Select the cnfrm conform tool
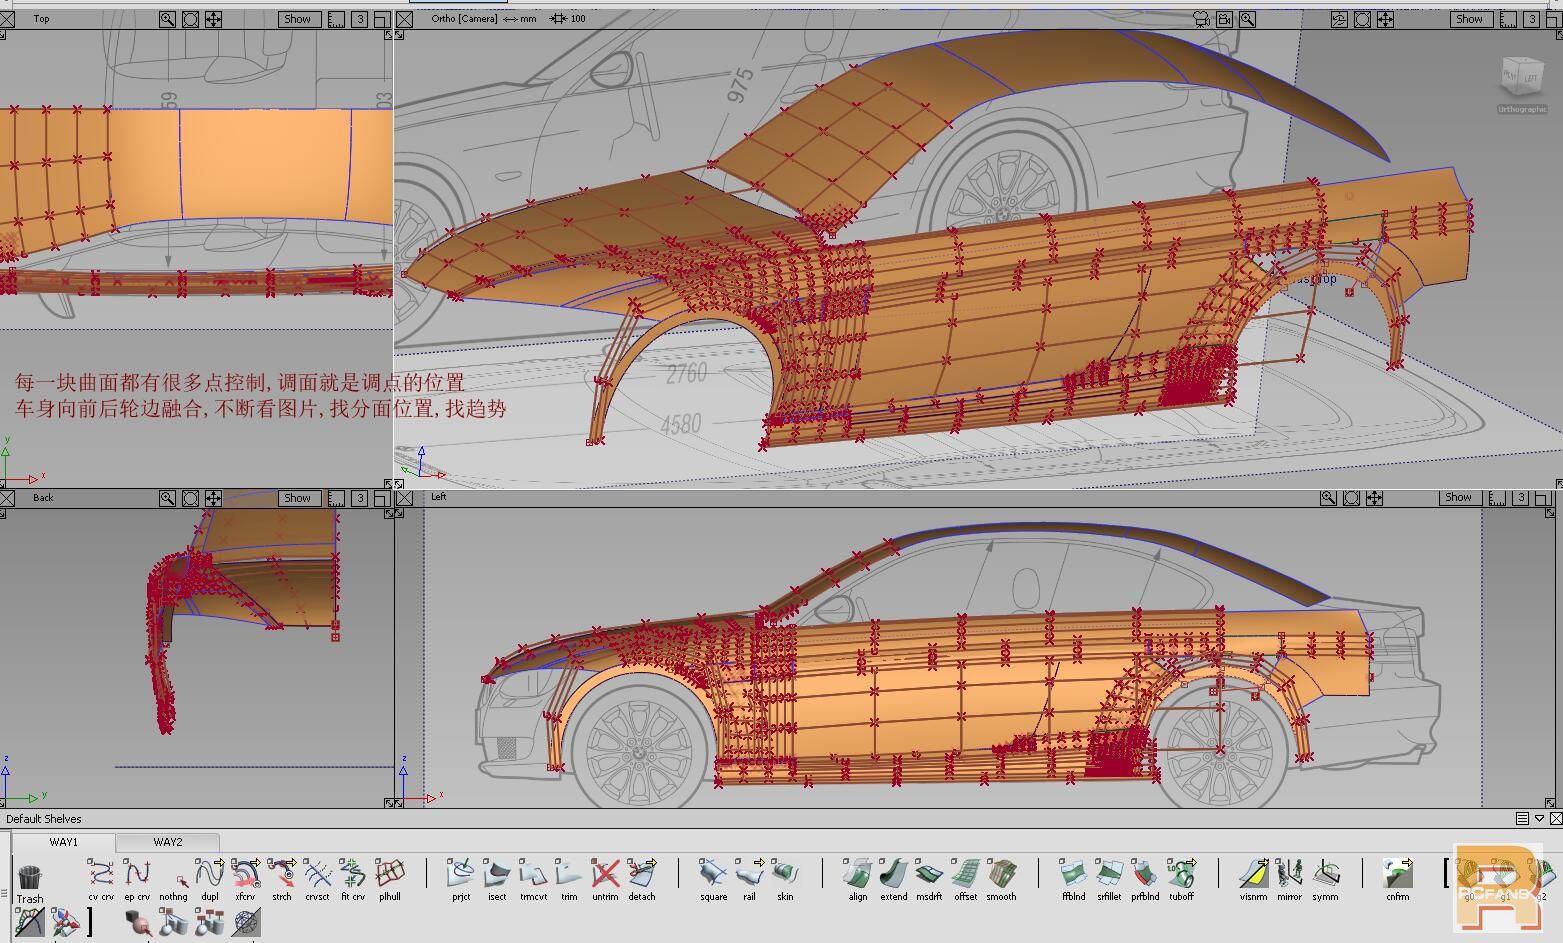This screenshot has height=943, width=1563. pos(1398,880)
